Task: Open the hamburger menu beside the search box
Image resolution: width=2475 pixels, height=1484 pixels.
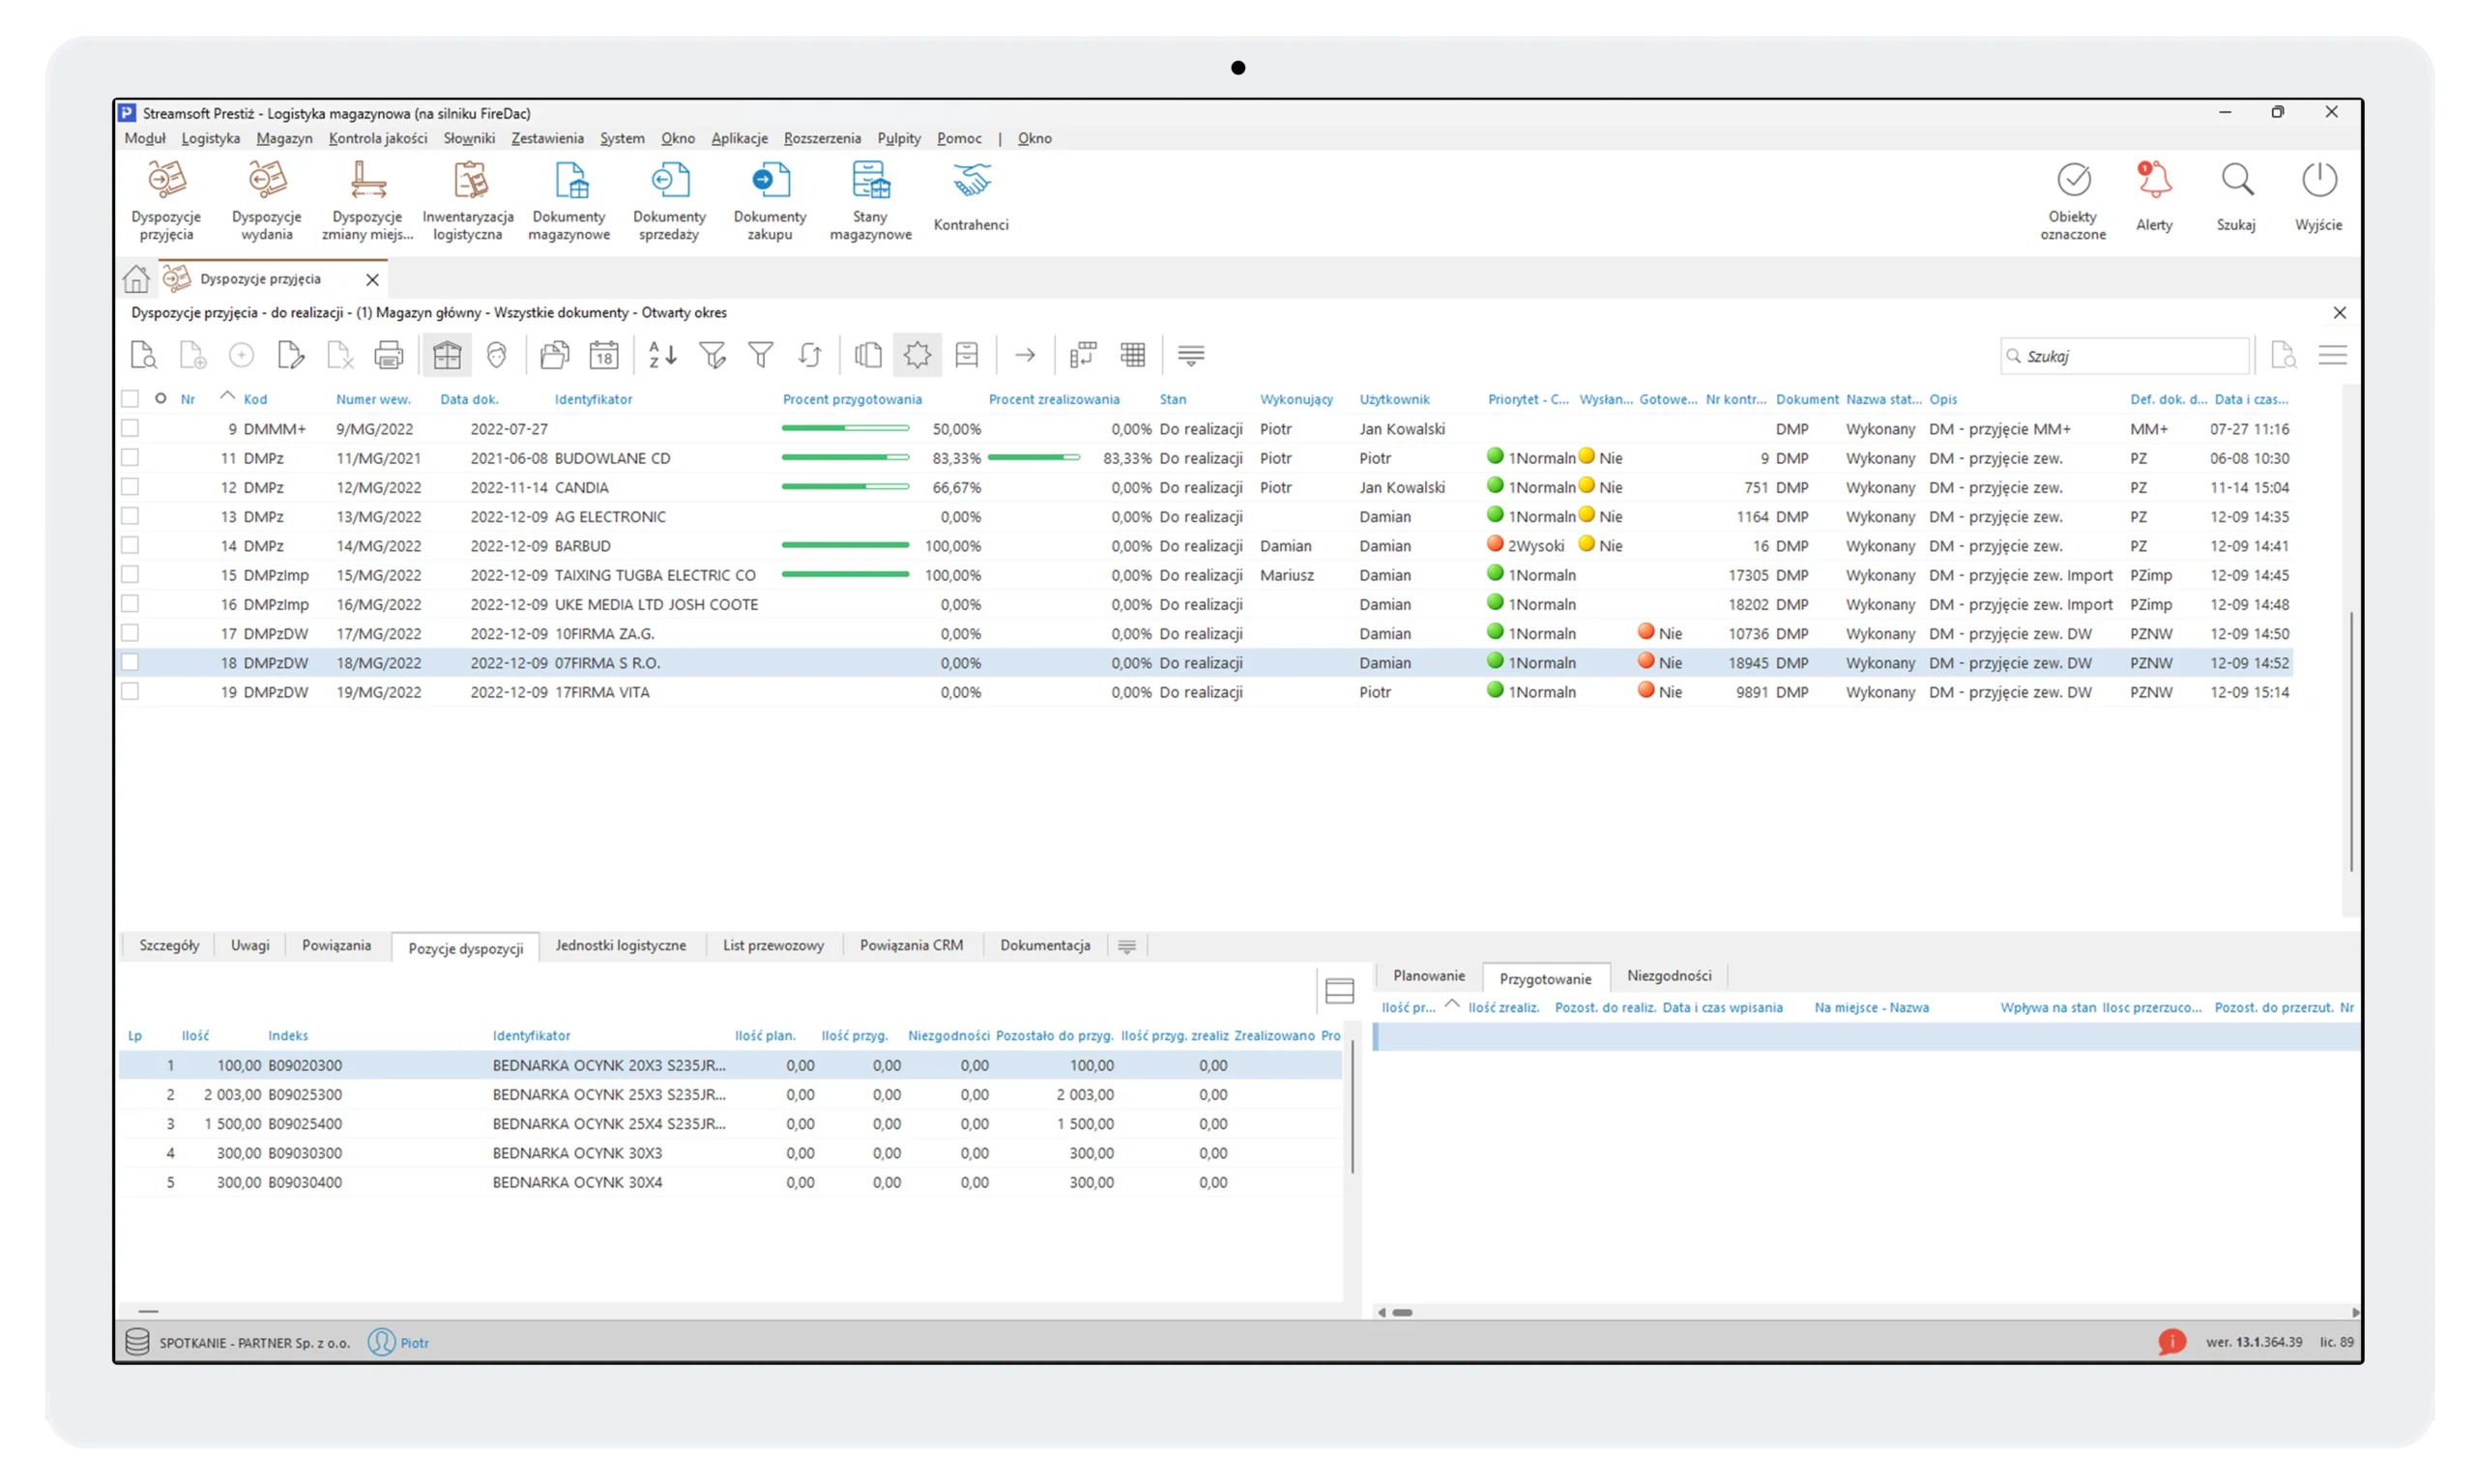Action: pos(2332,355)
